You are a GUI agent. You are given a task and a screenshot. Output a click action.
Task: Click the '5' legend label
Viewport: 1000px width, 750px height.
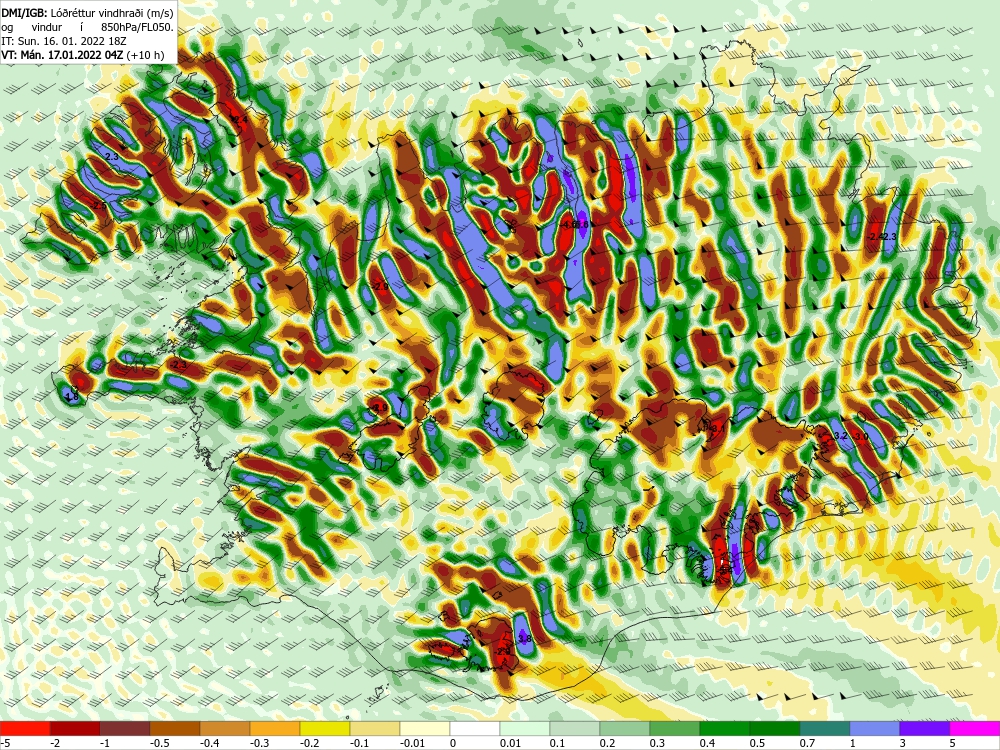[953, 743]
